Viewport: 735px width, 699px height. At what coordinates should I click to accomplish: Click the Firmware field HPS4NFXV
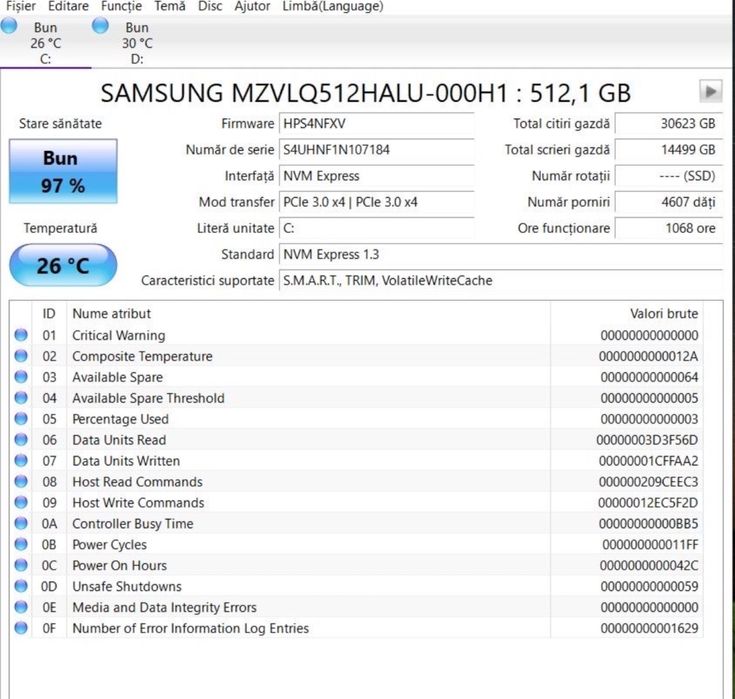376,124
